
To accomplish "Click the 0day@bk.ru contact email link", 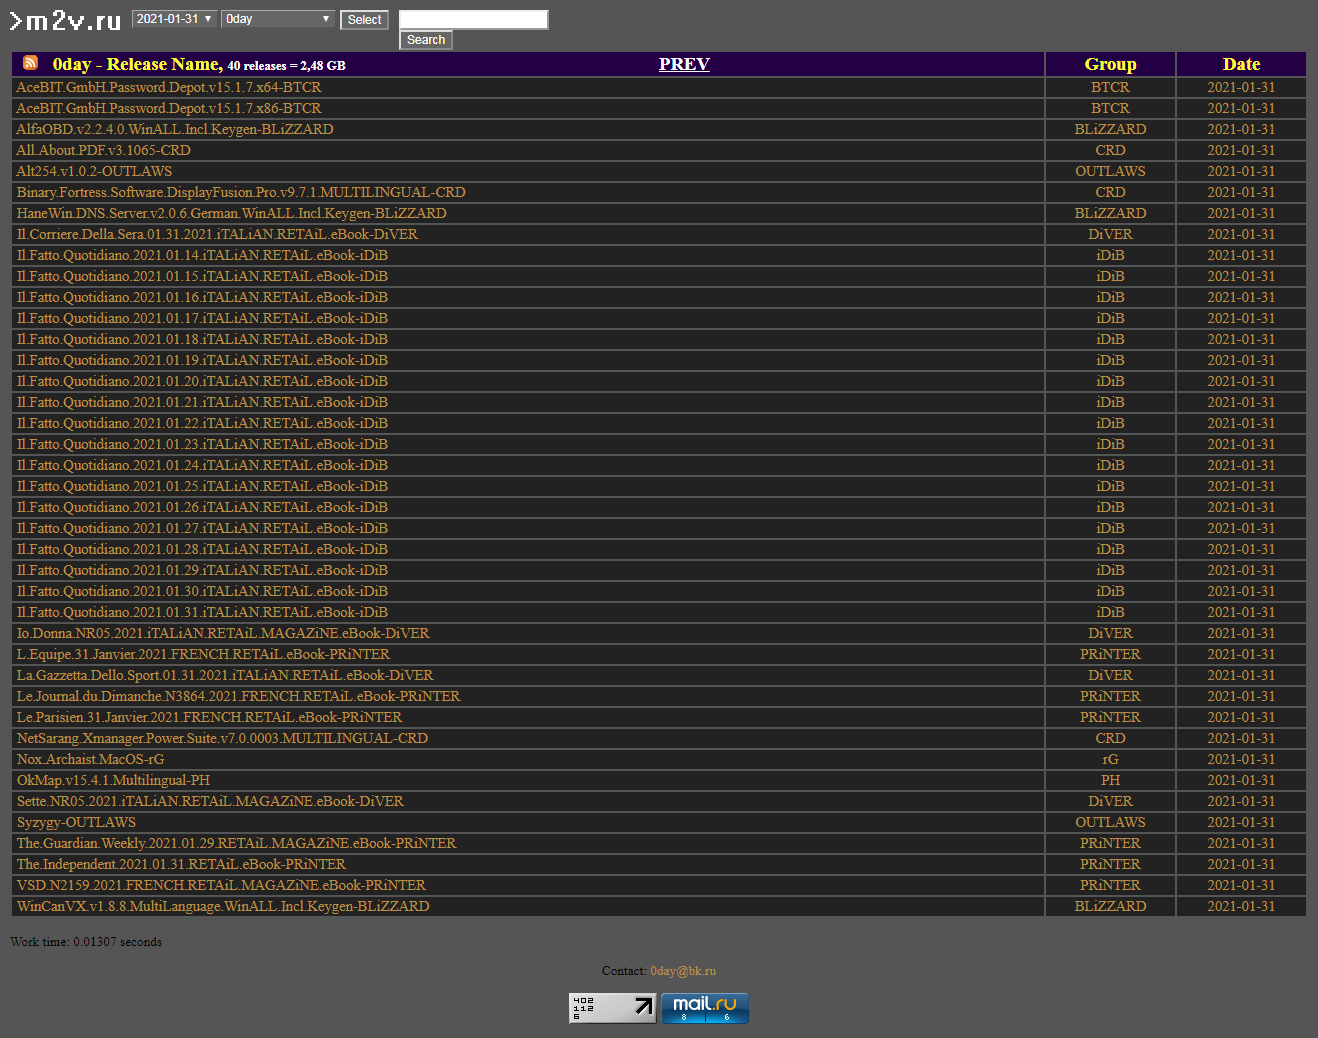I will tap(683, 971).
